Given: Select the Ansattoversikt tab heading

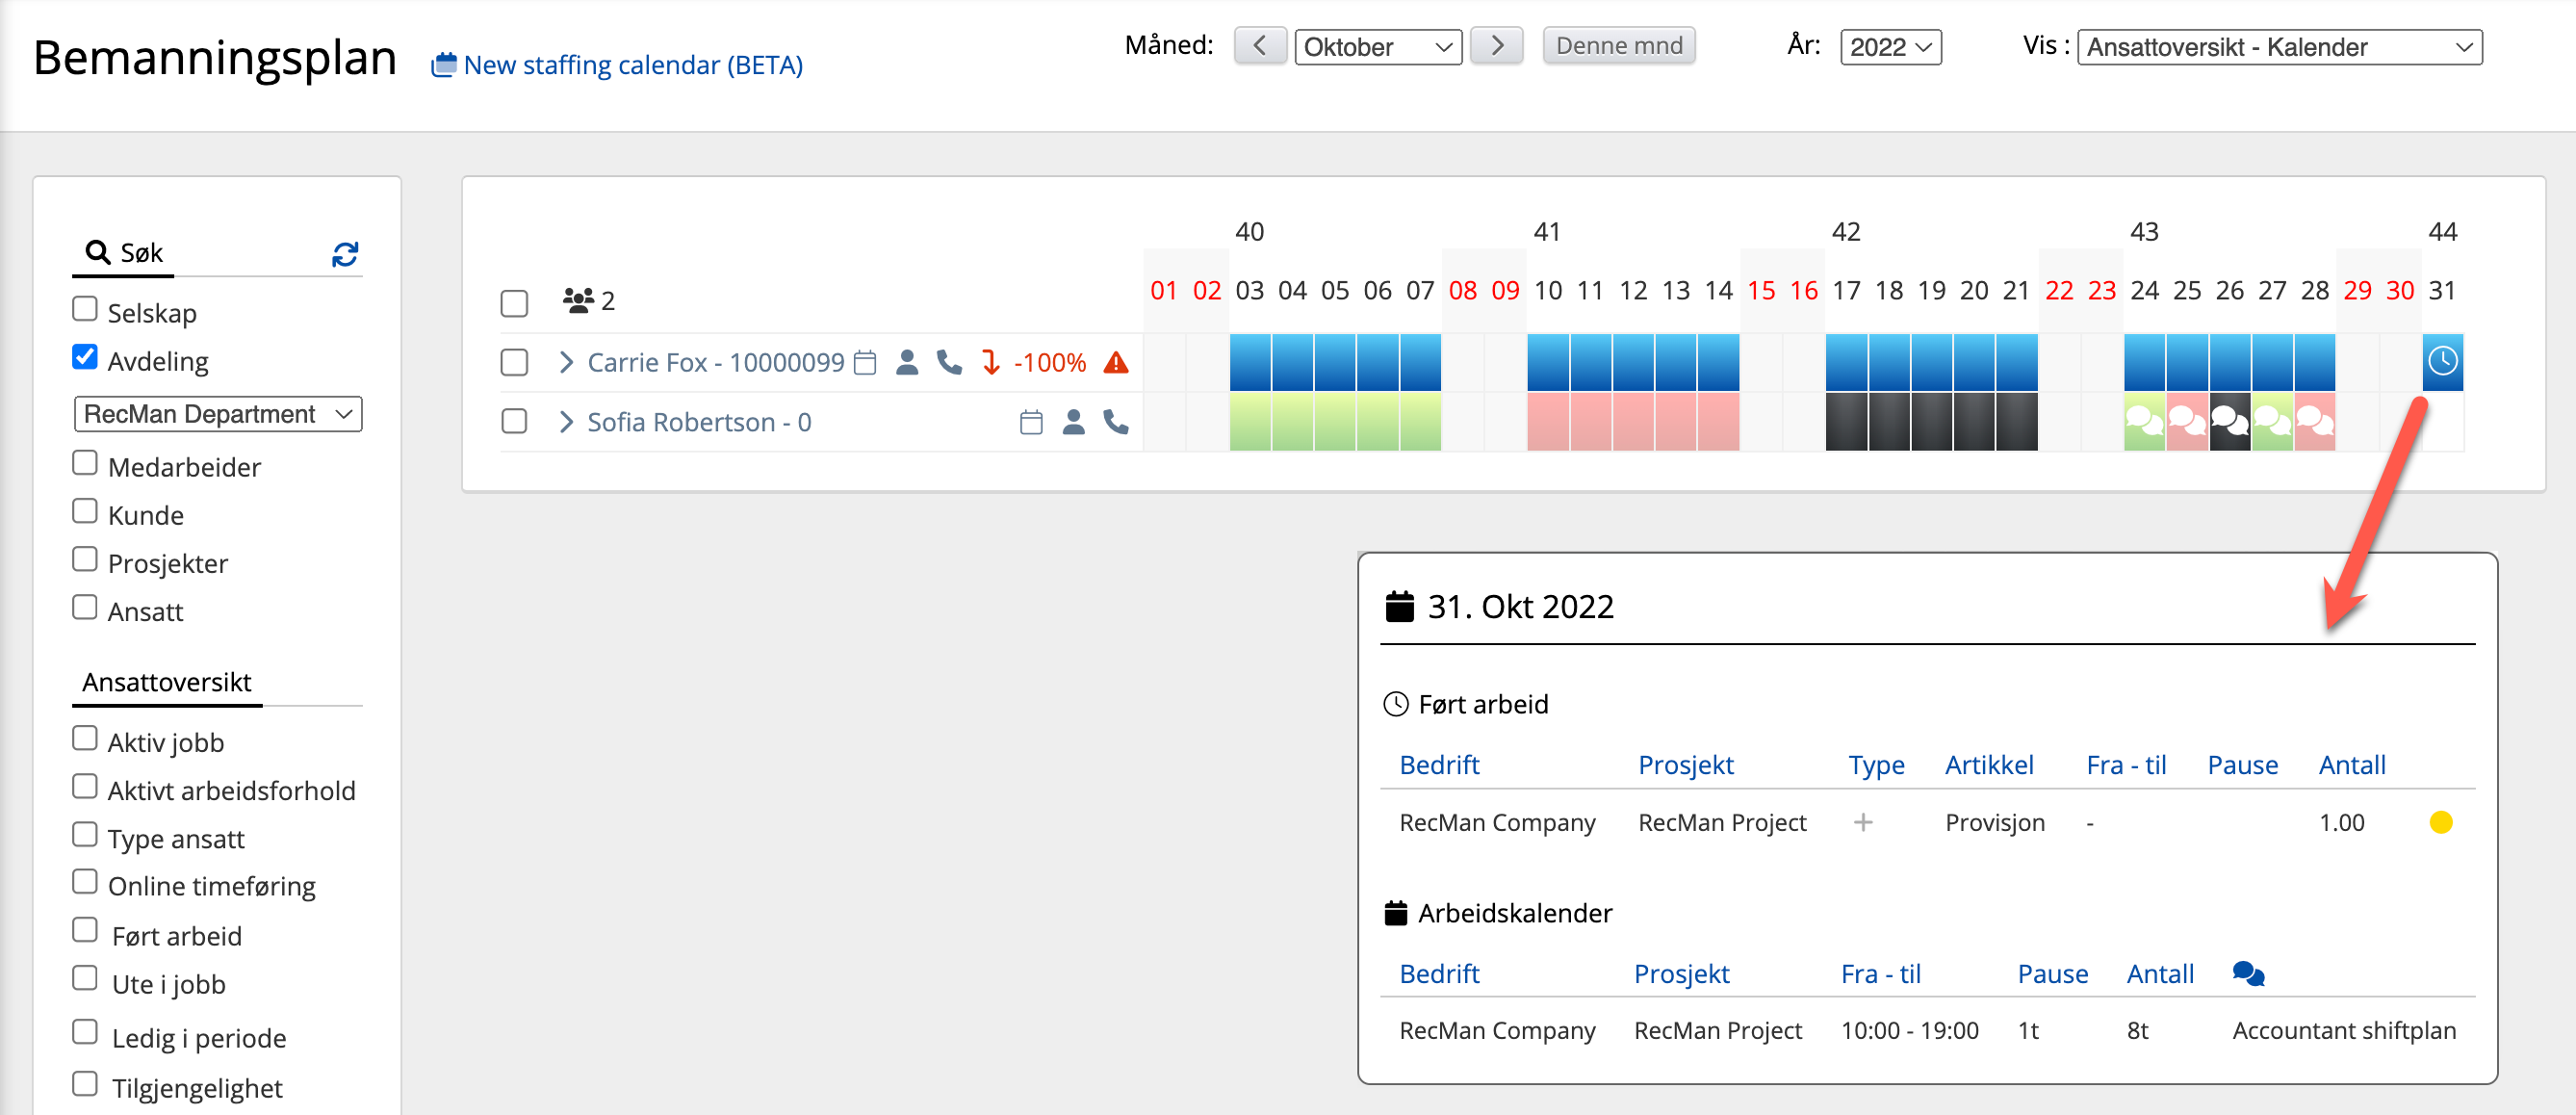Looking at the screenshot, I should (167, 682).
